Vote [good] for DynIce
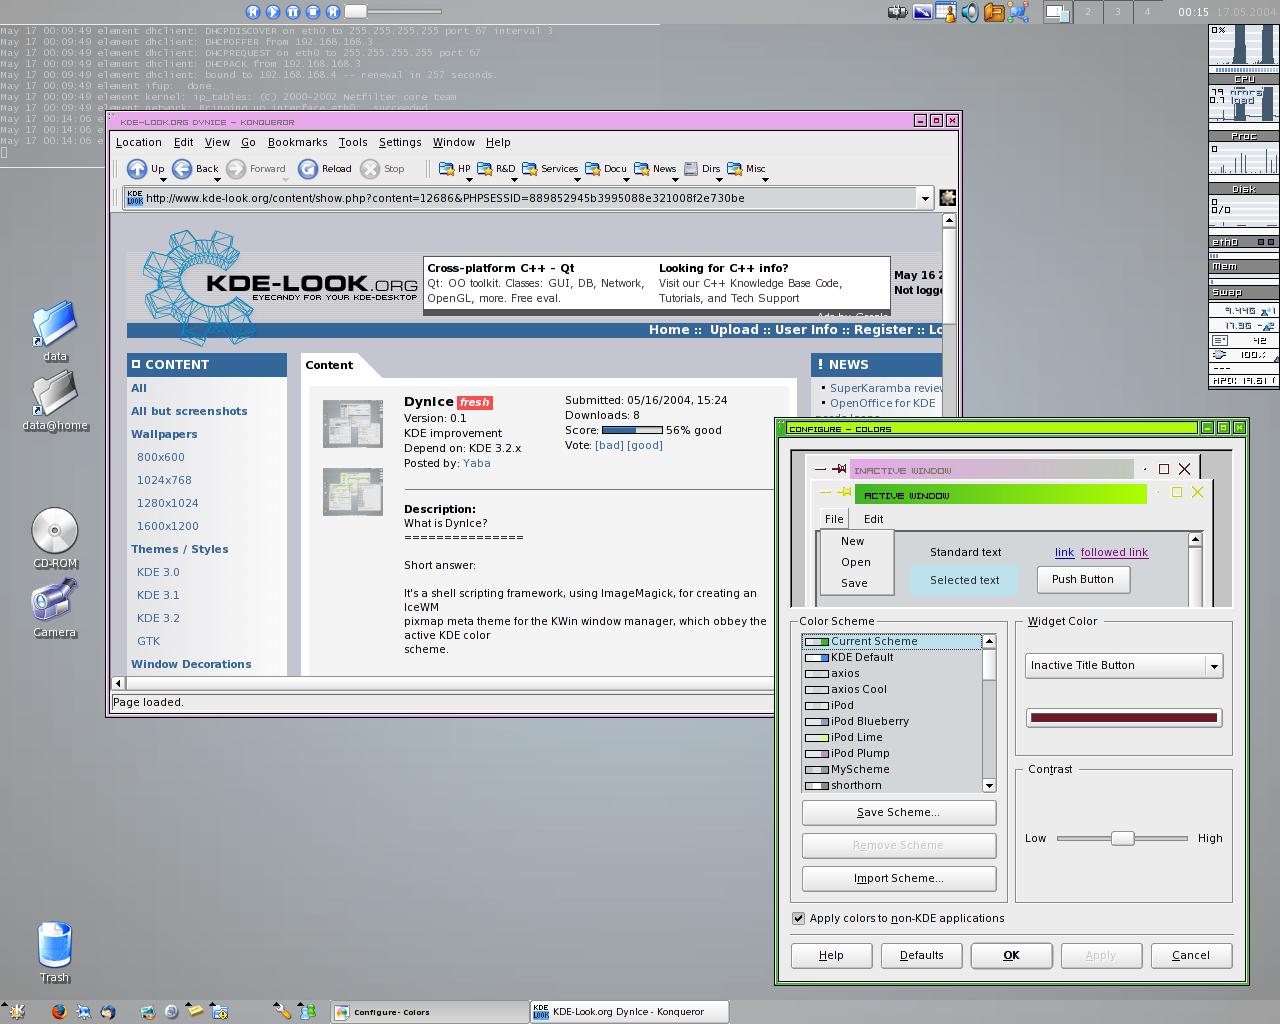This screenshot has width=1280, height=1024. 645,445
